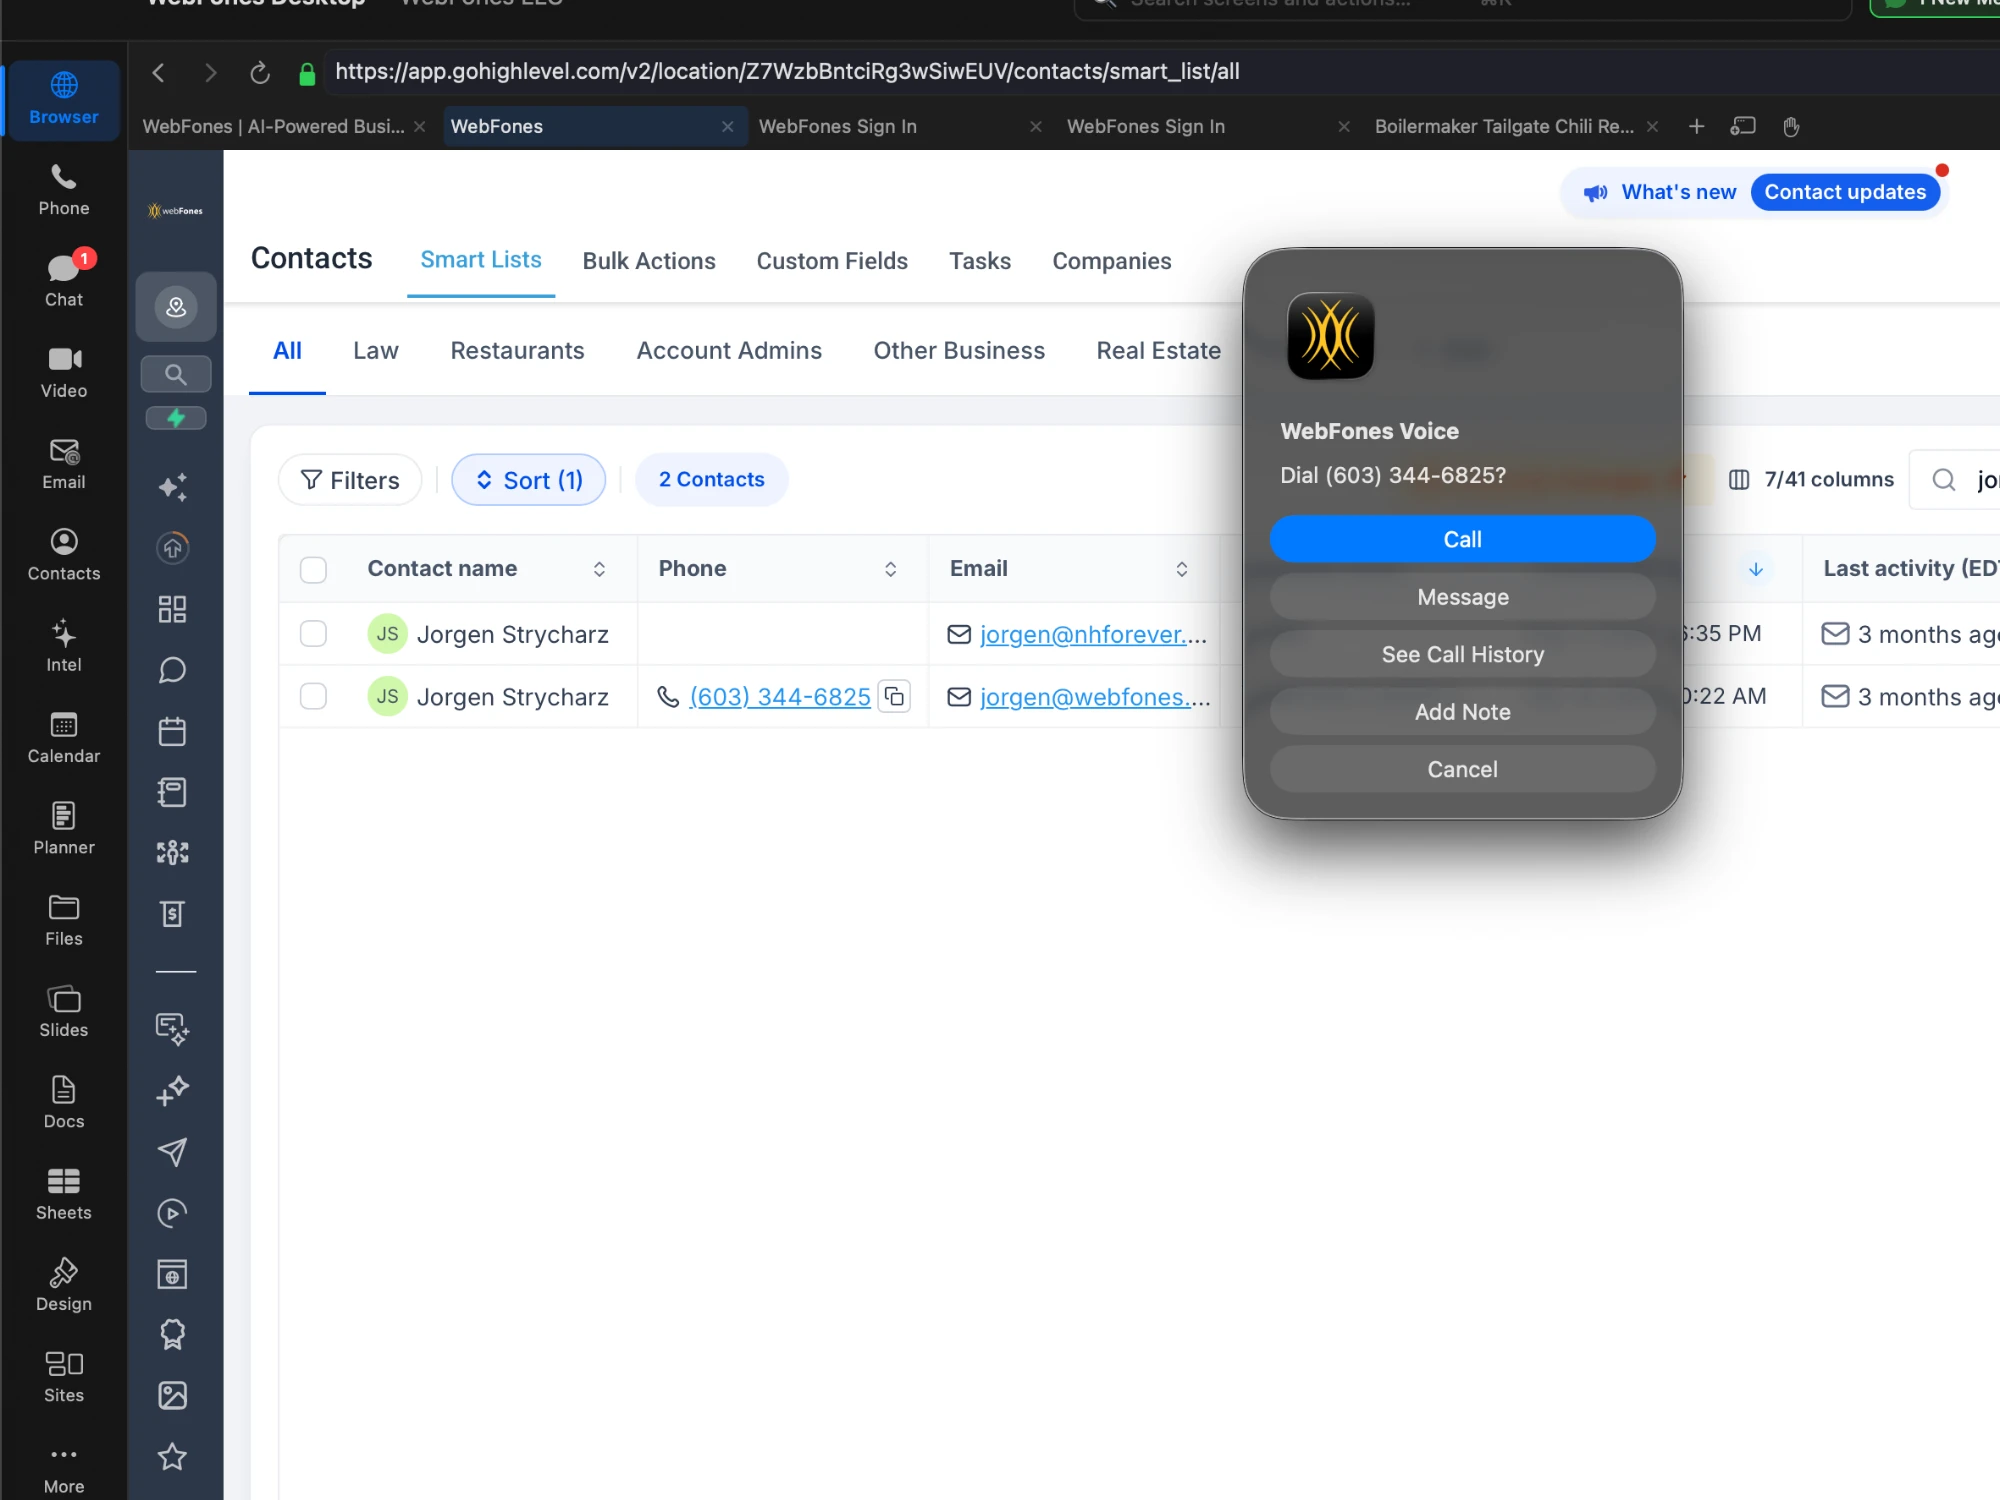Open the conversations chat bubble icon
2000x1500 pixels.
[173, 670]
